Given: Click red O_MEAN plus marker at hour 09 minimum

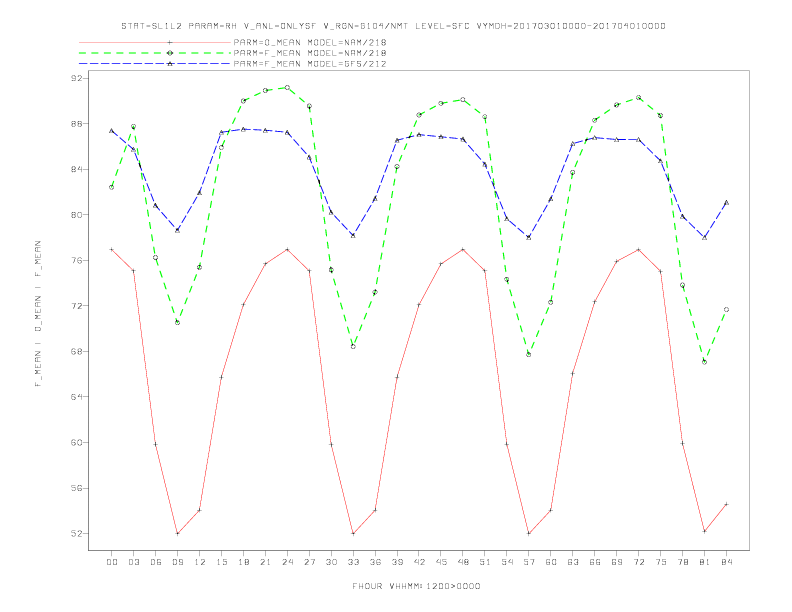Looking at the screenshot, I should coord(177,533).
